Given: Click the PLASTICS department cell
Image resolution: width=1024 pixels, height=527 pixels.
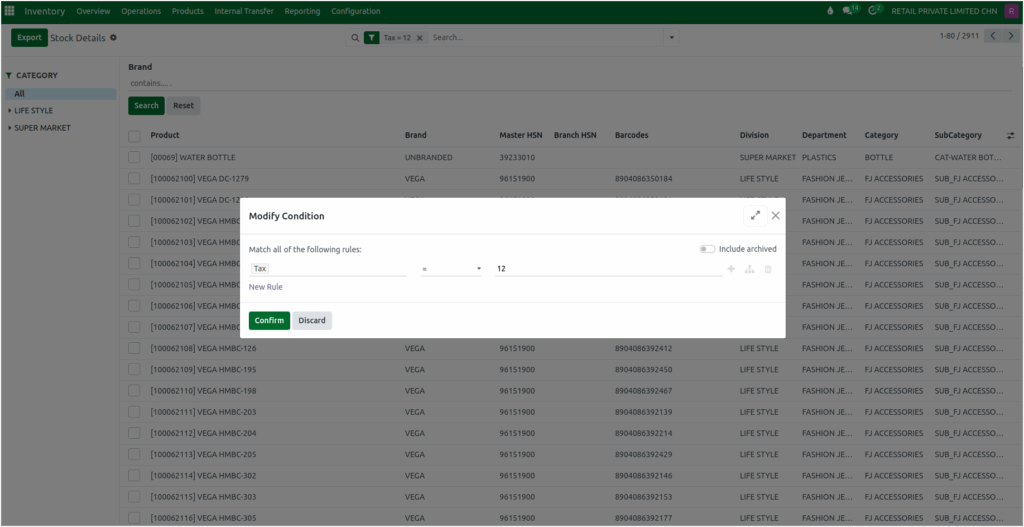Looking at the screenshot, I should coord(819,157).
